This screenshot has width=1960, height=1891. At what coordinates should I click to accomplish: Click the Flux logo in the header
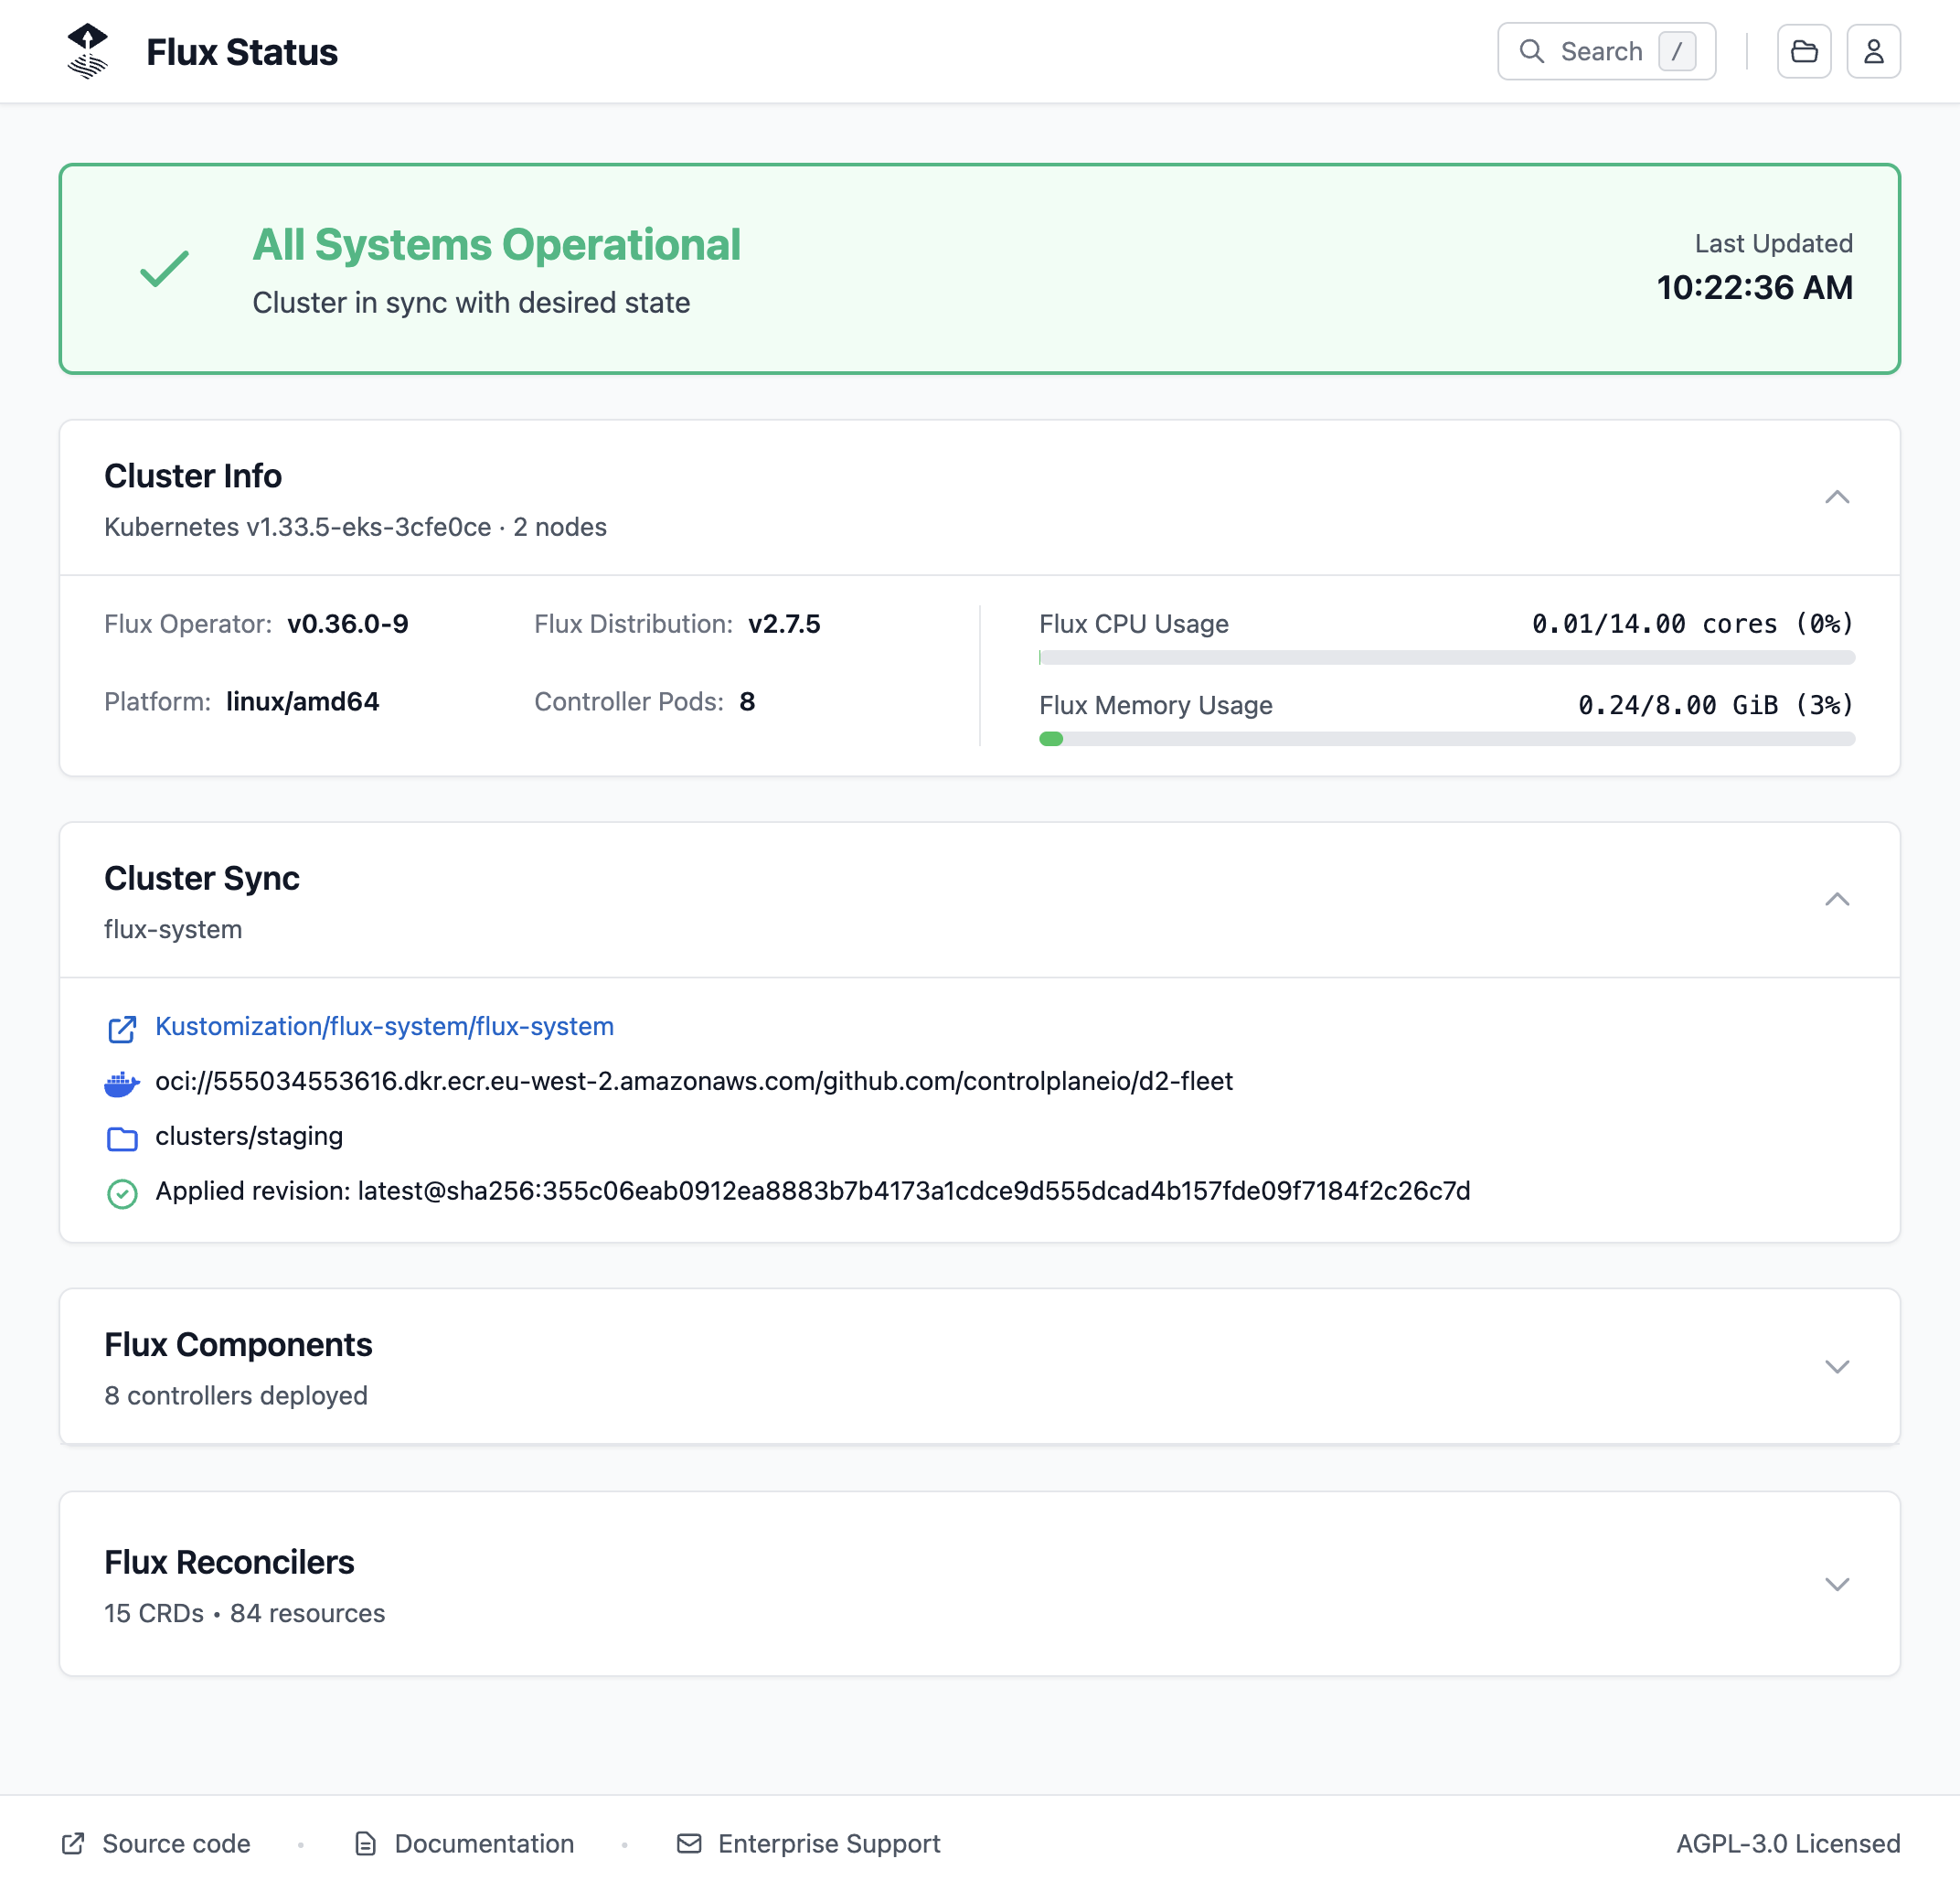click(x=88, y=51)
